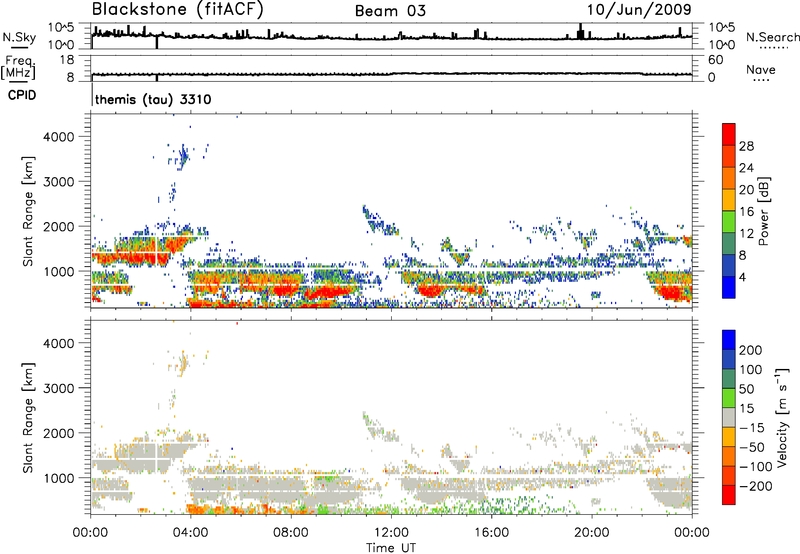
Task: Click the tall noise spike near 19:30 UT
Action: (x=580, y=31)
